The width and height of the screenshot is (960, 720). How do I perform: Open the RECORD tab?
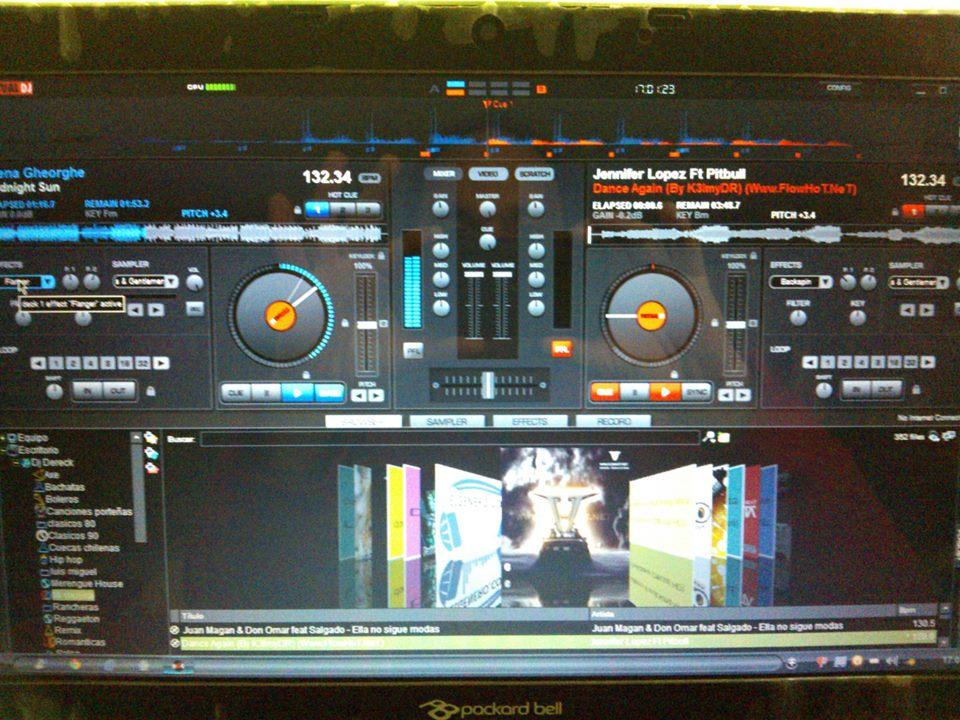[613, 421]
